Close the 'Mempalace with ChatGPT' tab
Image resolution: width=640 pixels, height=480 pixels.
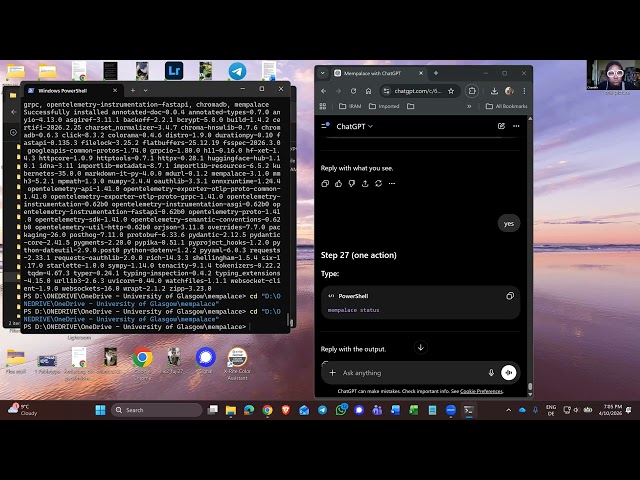(421, 73)
